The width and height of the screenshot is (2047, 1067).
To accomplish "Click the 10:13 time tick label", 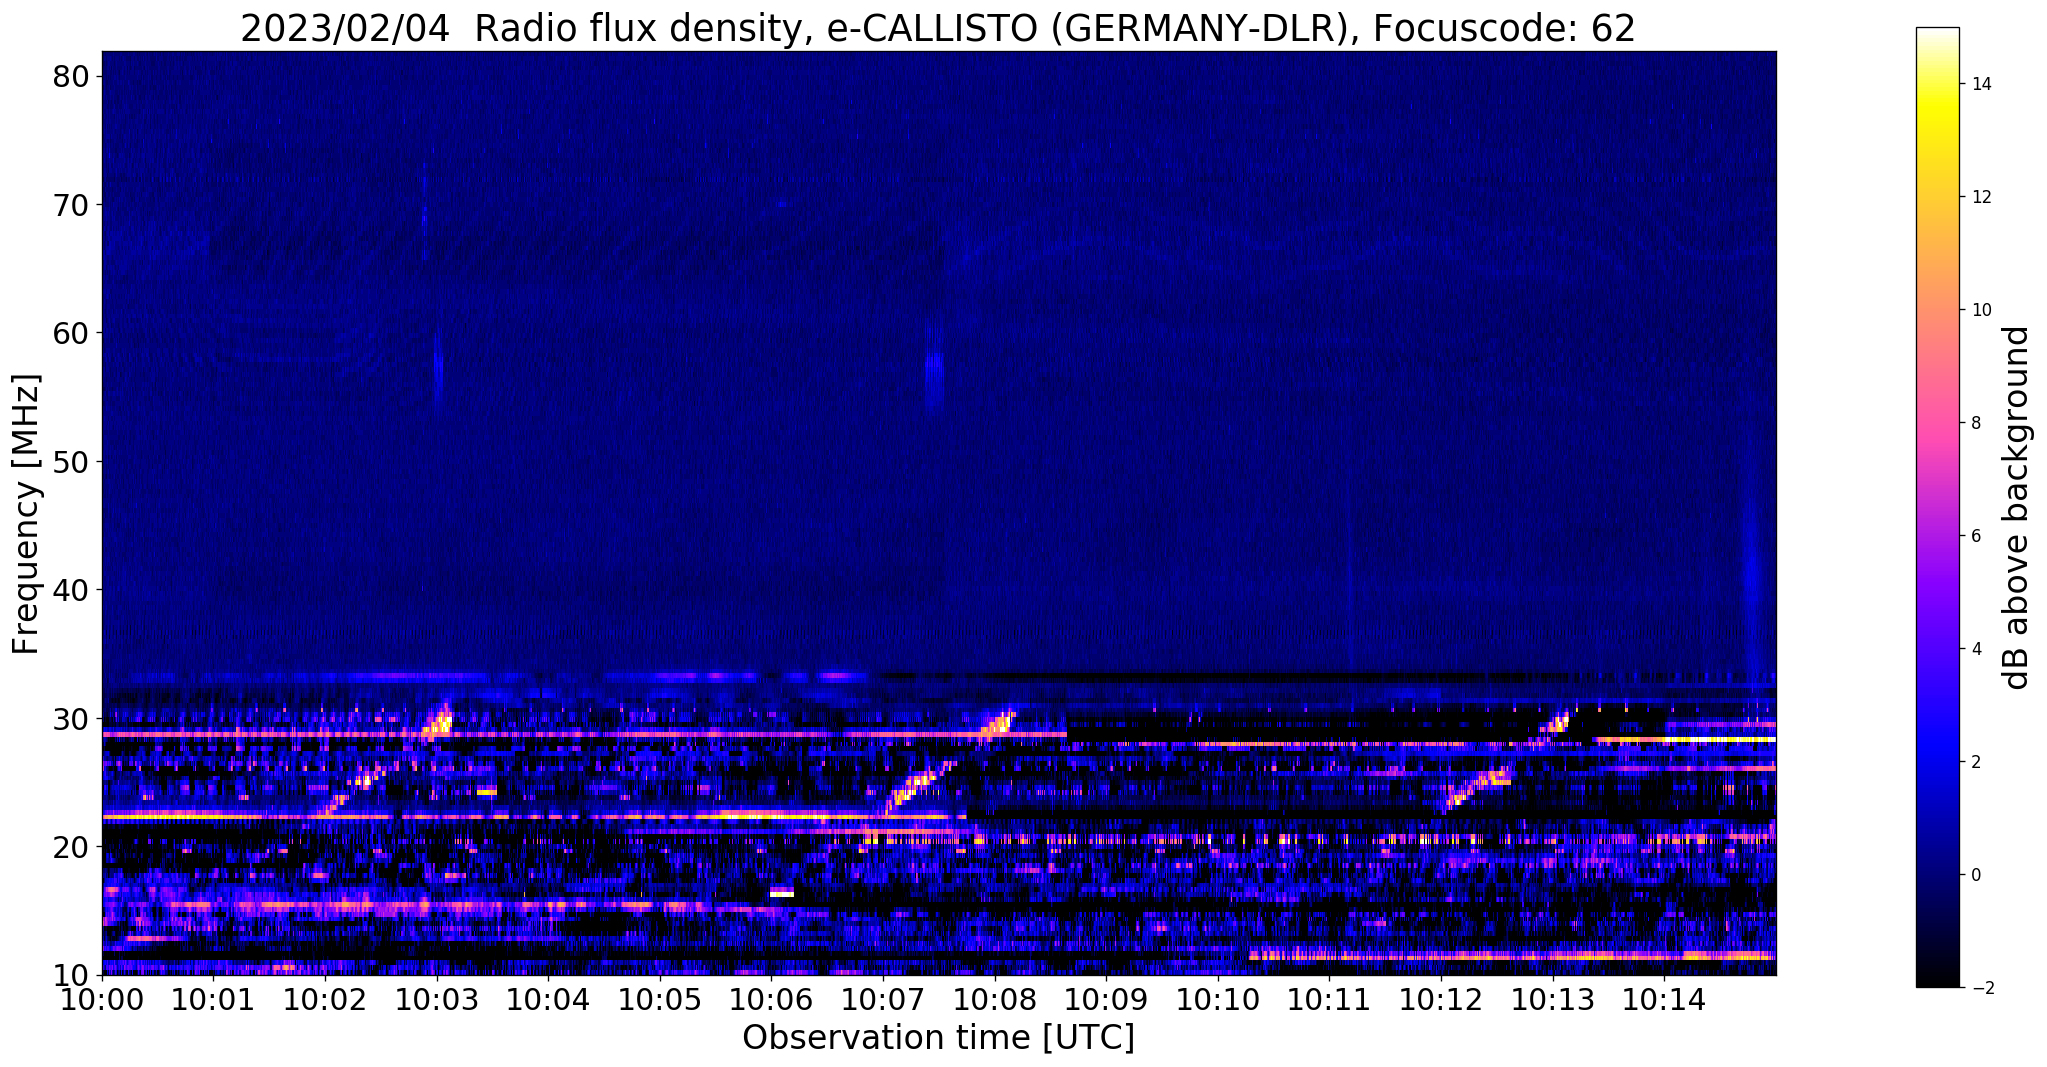I will [1552, 999].
